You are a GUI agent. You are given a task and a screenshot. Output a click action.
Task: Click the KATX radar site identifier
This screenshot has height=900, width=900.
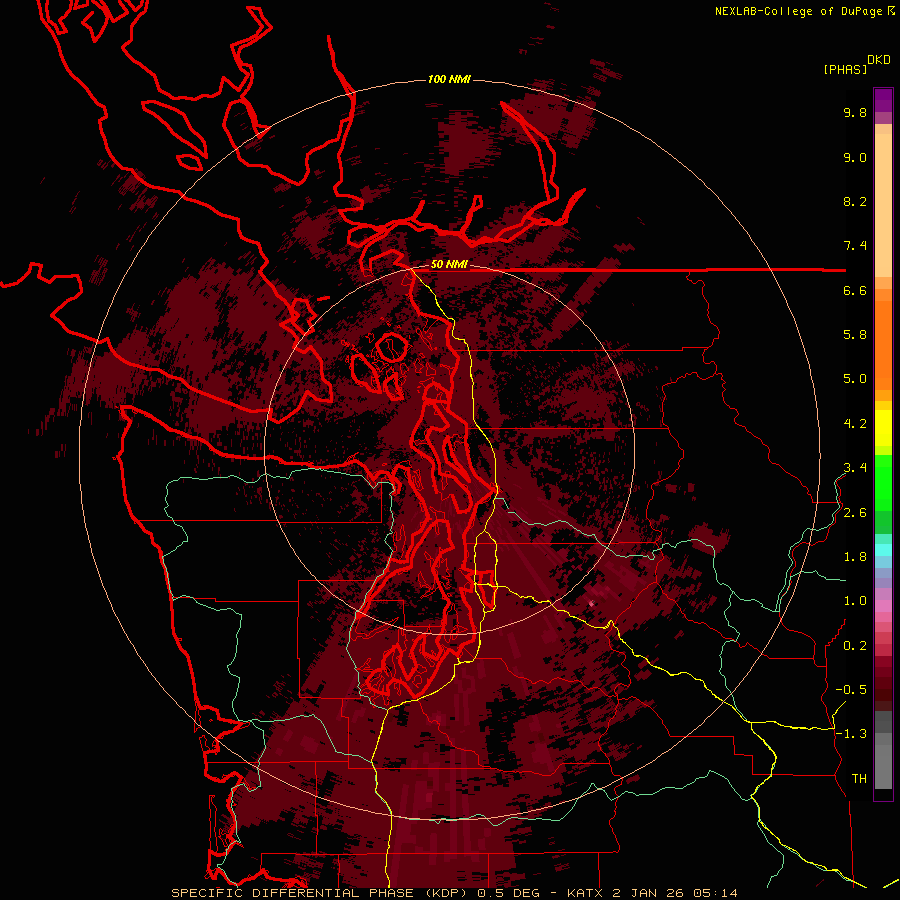pos(585,893)
